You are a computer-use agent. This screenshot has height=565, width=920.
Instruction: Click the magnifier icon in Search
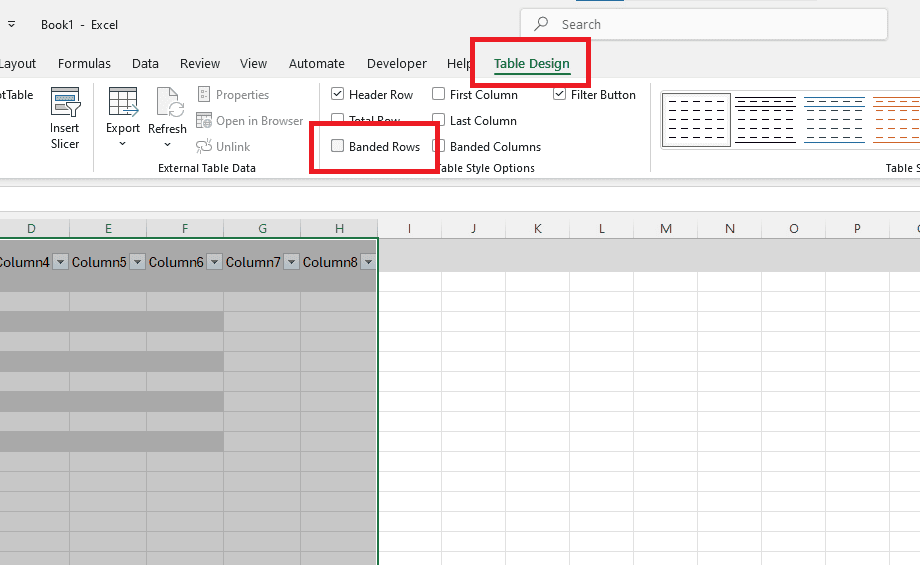[541, 24]
